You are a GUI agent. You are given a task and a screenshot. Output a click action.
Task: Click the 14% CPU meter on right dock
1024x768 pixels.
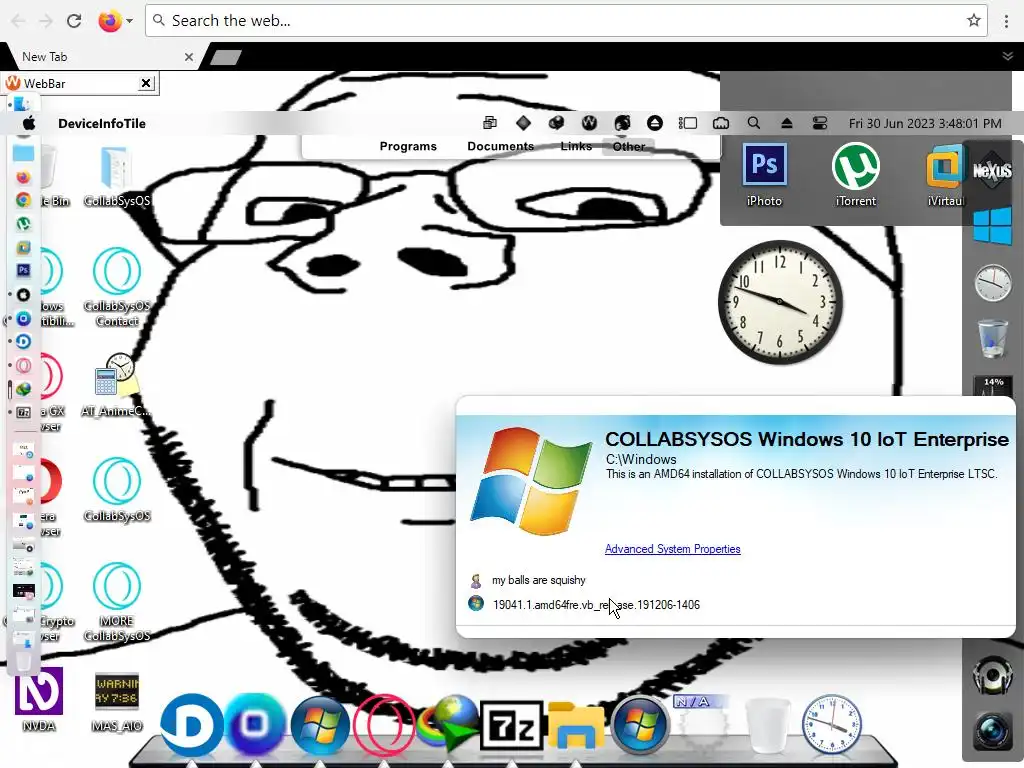tap(993, 387)
